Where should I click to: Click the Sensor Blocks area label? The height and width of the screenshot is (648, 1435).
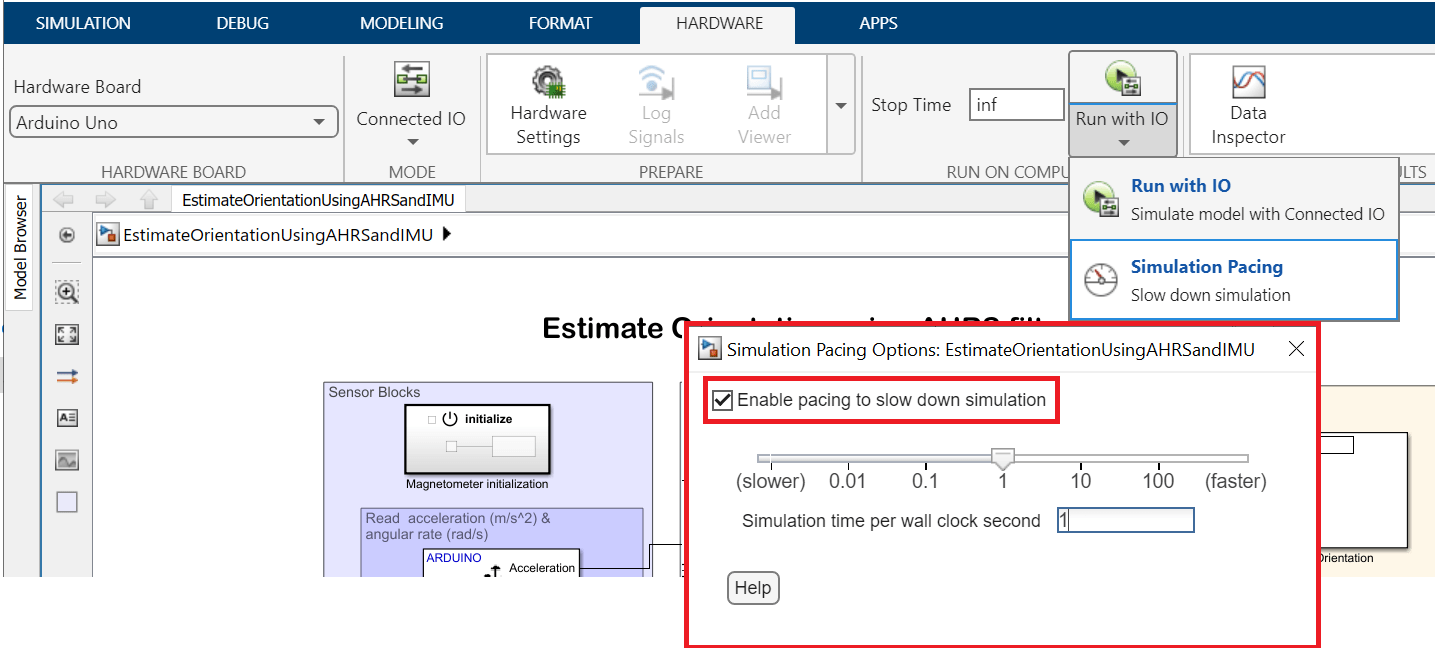(x=375, y=392)
